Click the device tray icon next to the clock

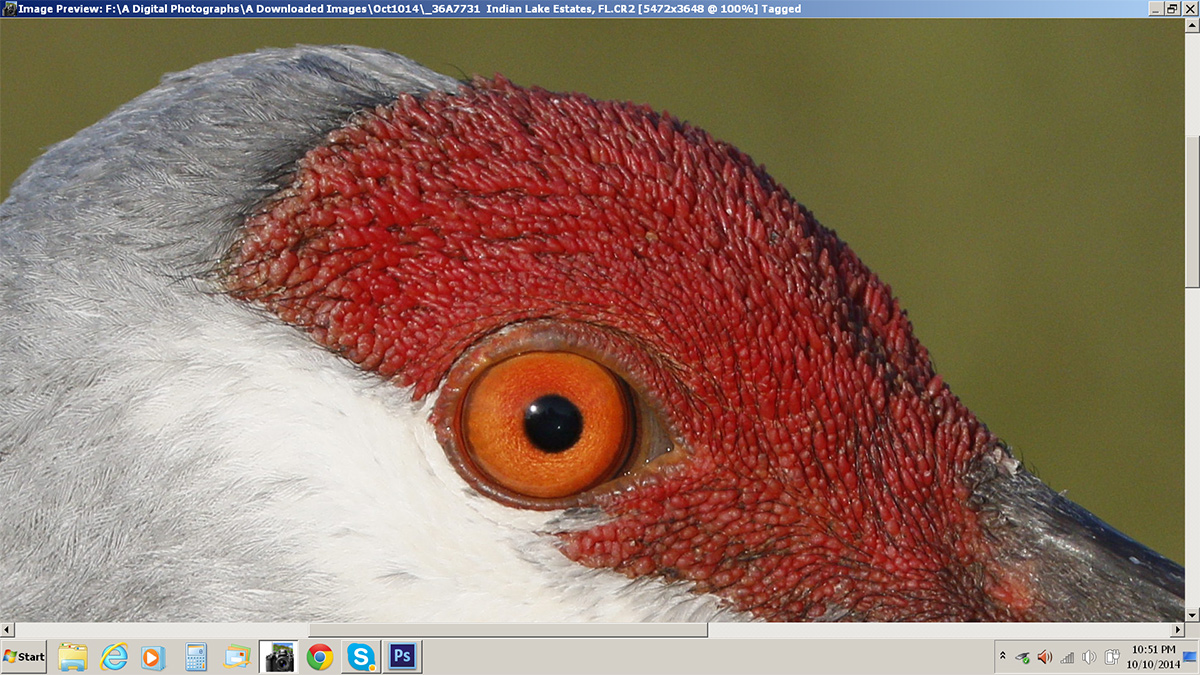[1111, 657]
